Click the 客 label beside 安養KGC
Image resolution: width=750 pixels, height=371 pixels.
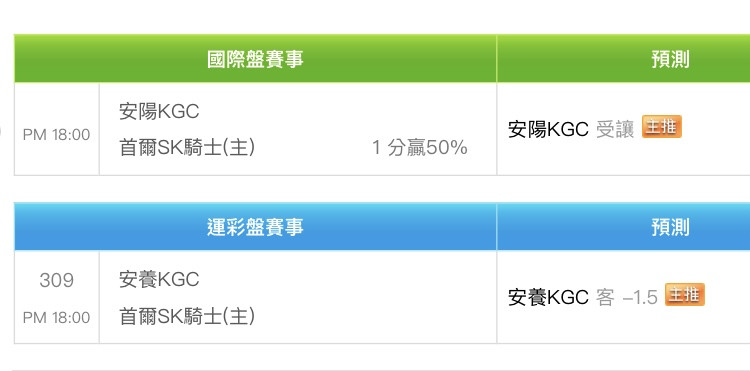click(x=605, y=297)
